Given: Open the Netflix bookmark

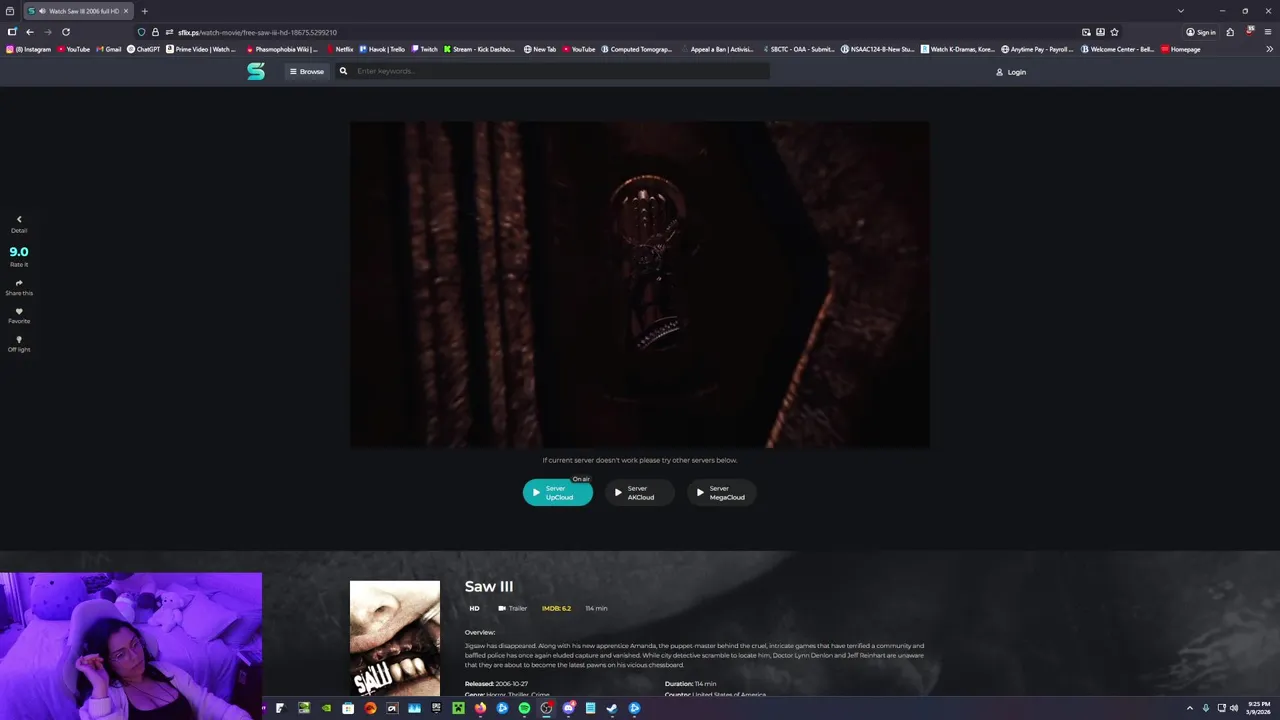Looking at the screenshot, I should click(340, 49).
